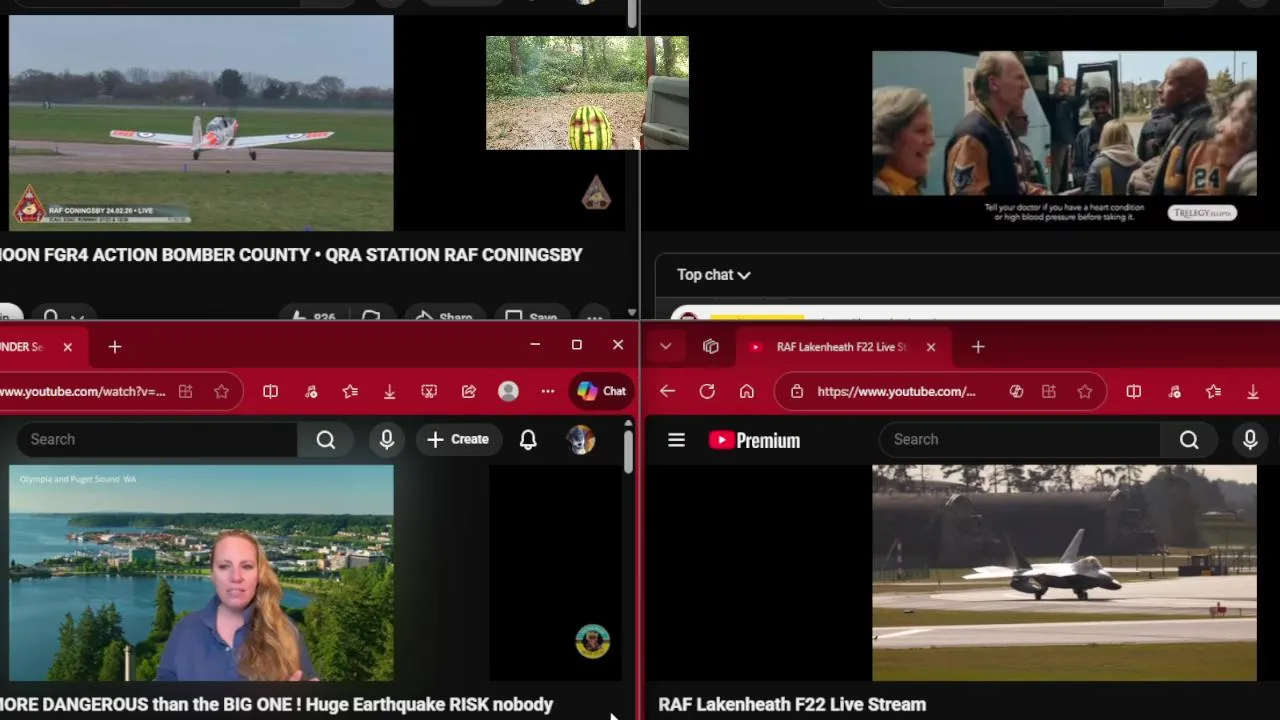This screenshot has height=720, width=1280.
Task: Click the Copilot icon inside bottom-right address bar
Action: [x=1016, y=392]
